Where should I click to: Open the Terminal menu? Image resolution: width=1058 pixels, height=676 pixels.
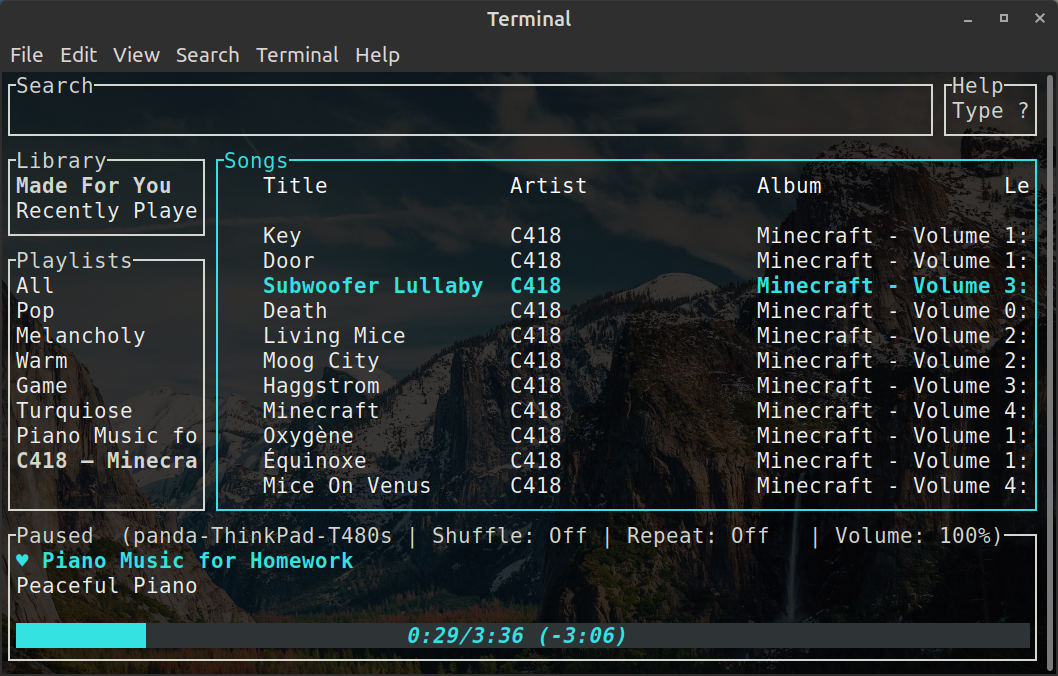(x=297, y=55)
